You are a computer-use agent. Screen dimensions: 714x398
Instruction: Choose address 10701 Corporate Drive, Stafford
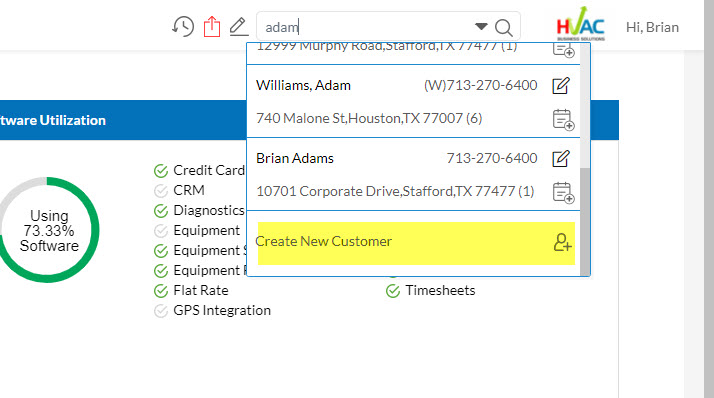395,191
